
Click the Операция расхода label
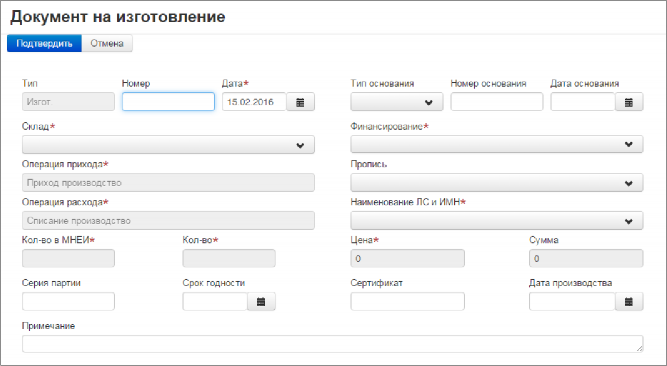click(x=65, y=202)
